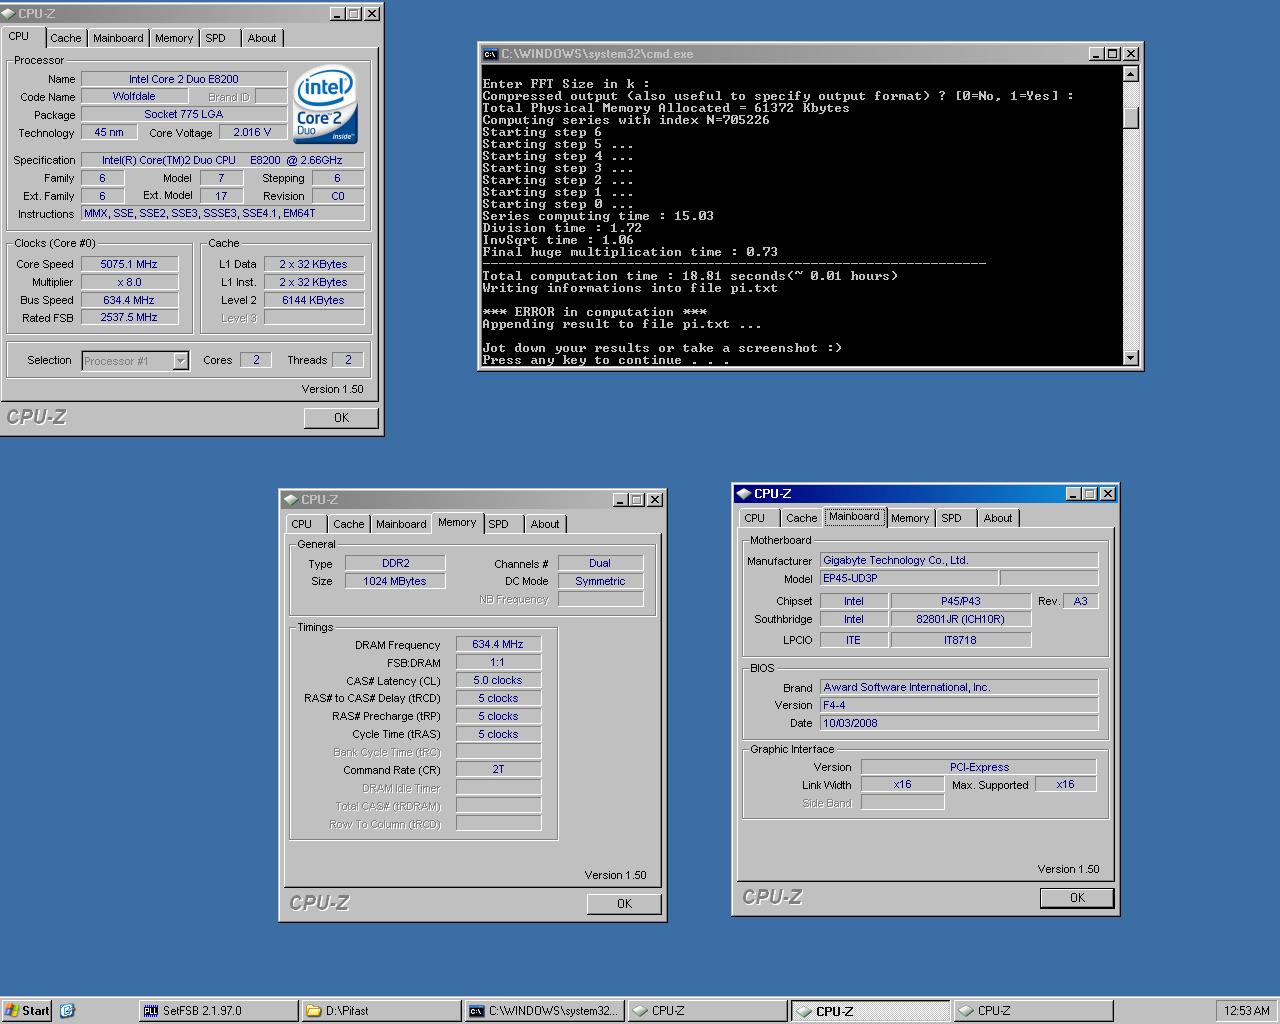
Task: Select CPU tab in Memory CPU-Z window
Action: pyautogui.click(x=302, y=524)
